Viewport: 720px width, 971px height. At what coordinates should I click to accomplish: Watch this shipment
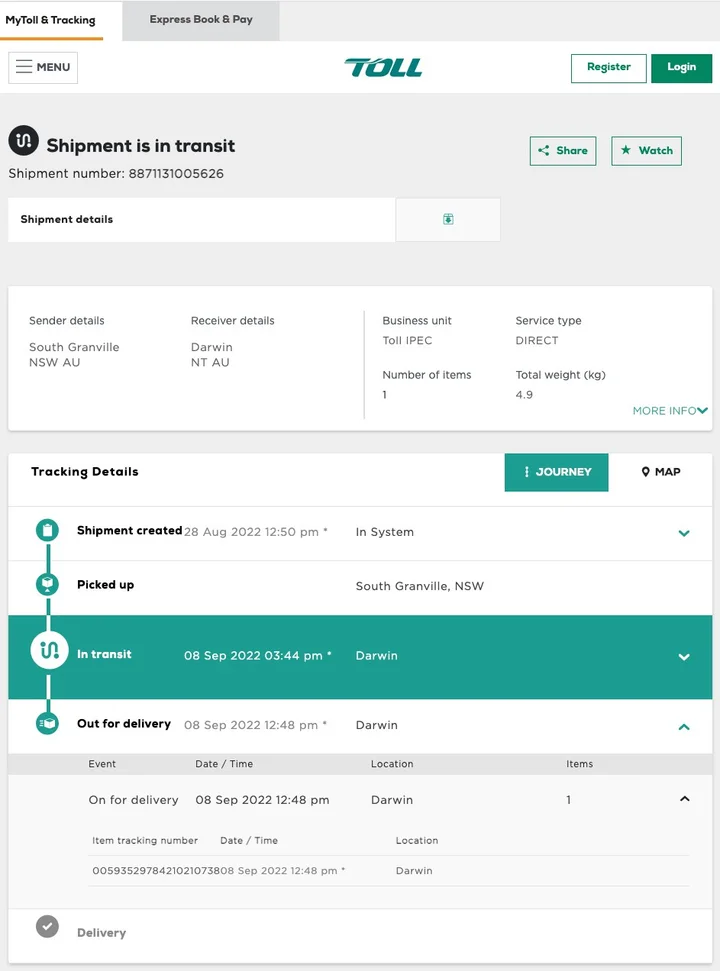click(646, 151)
